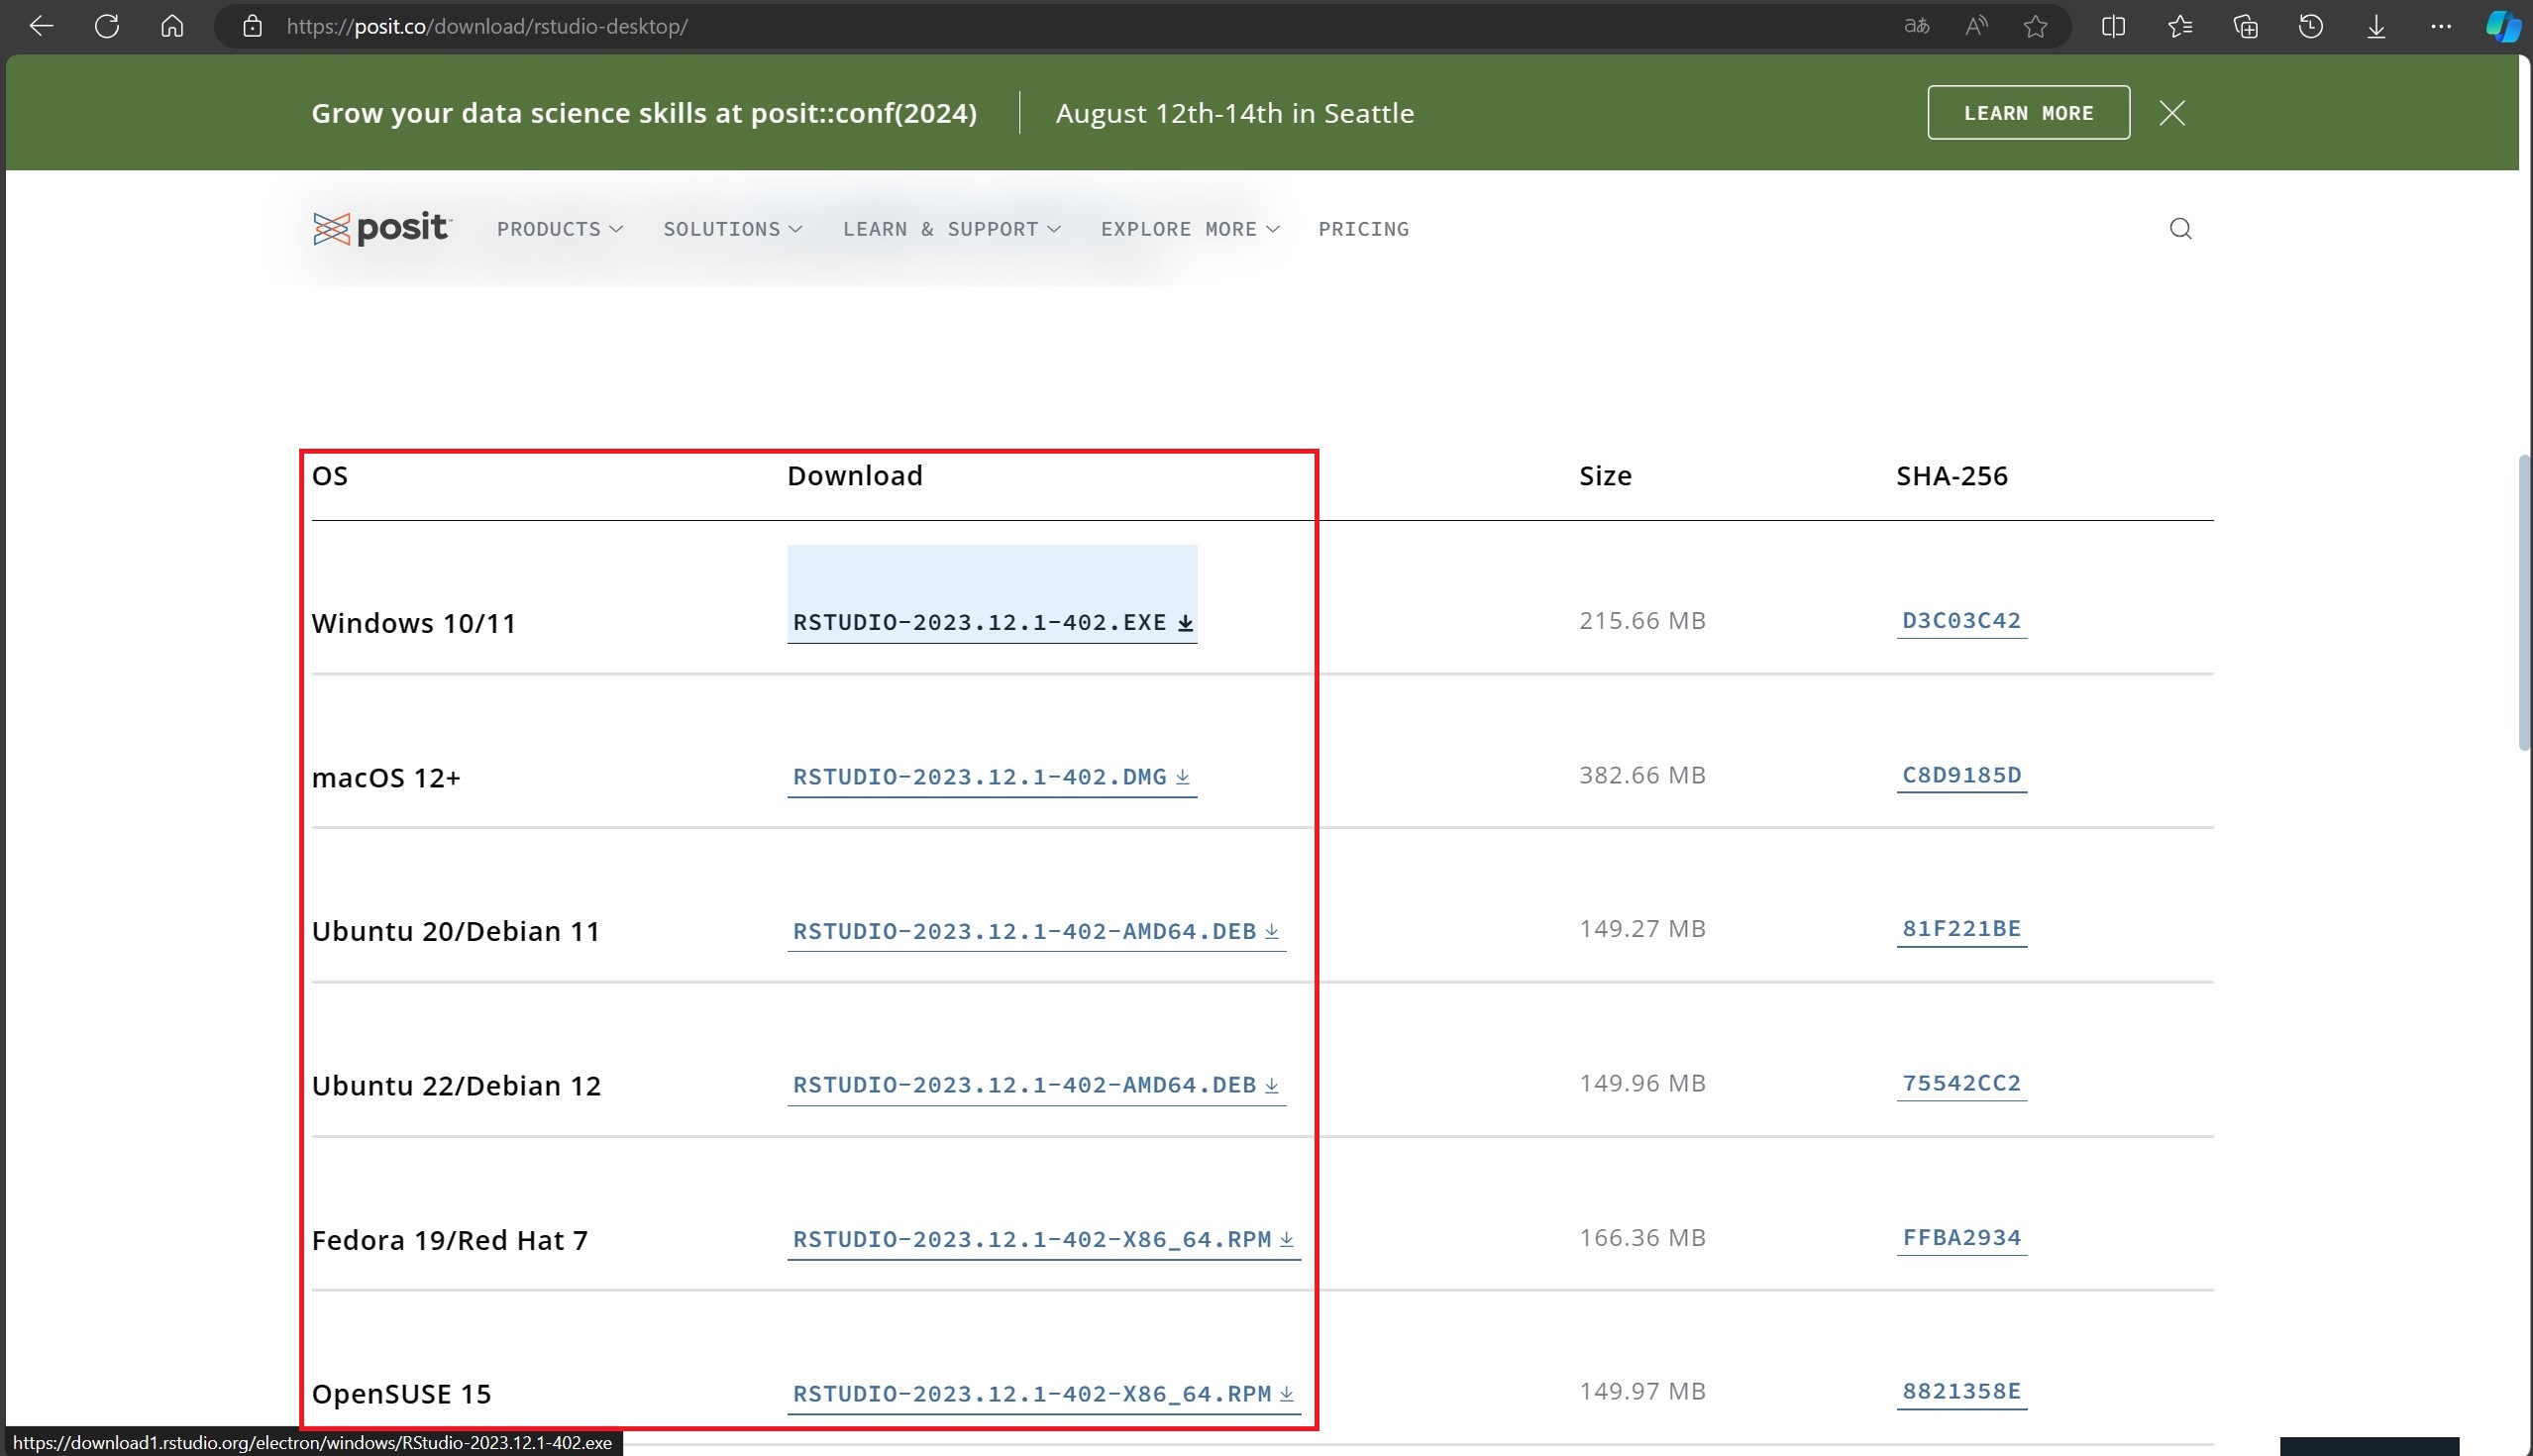Go to the browser home page

click(172, 26)
